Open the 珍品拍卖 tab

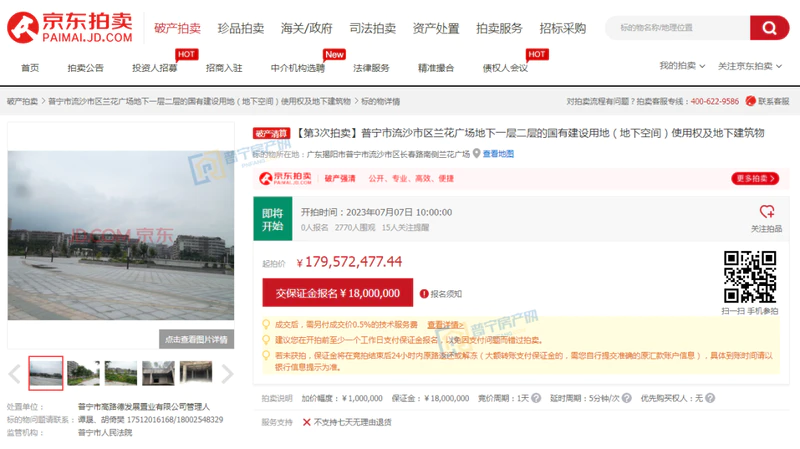241,28
